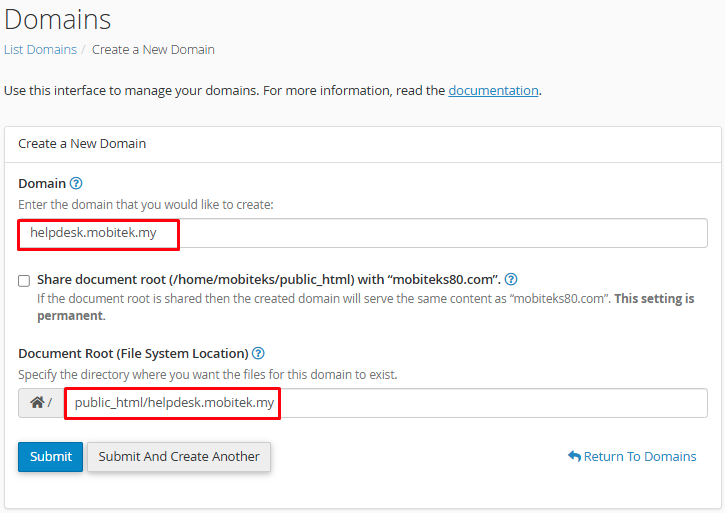The image size is (725, 513).
Task: Open the documentation link
Action: [x=493, y=90]
